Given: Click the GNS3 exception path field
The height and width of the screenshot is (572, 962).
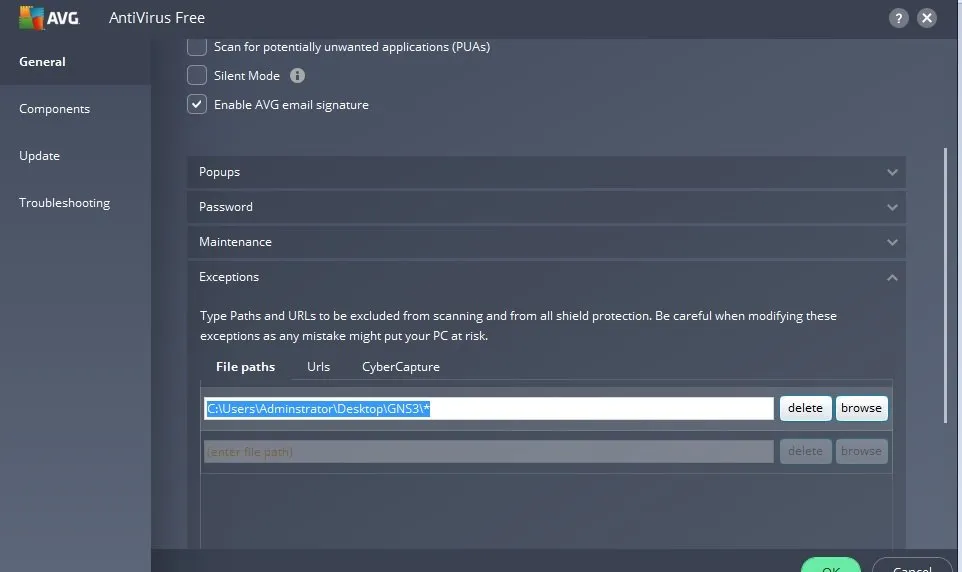Looking at the screenshot, I should (489, 409).
